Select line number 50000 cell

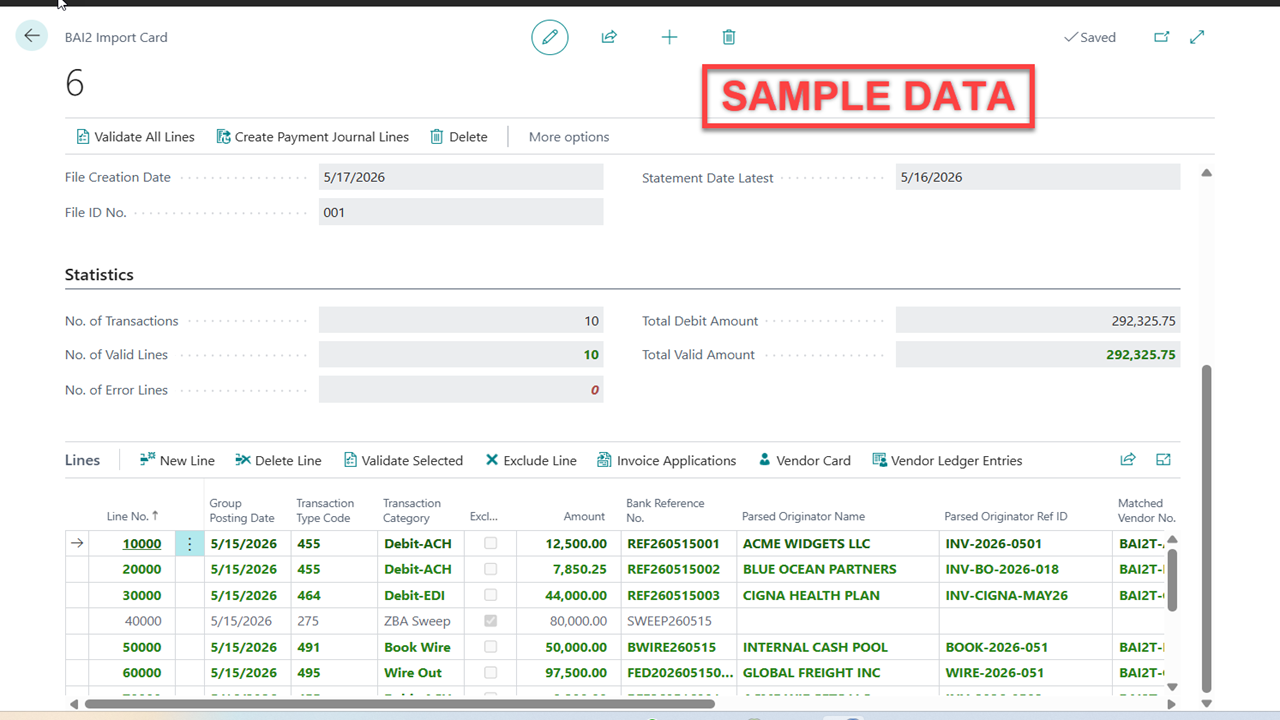click(x=132, y=647)
